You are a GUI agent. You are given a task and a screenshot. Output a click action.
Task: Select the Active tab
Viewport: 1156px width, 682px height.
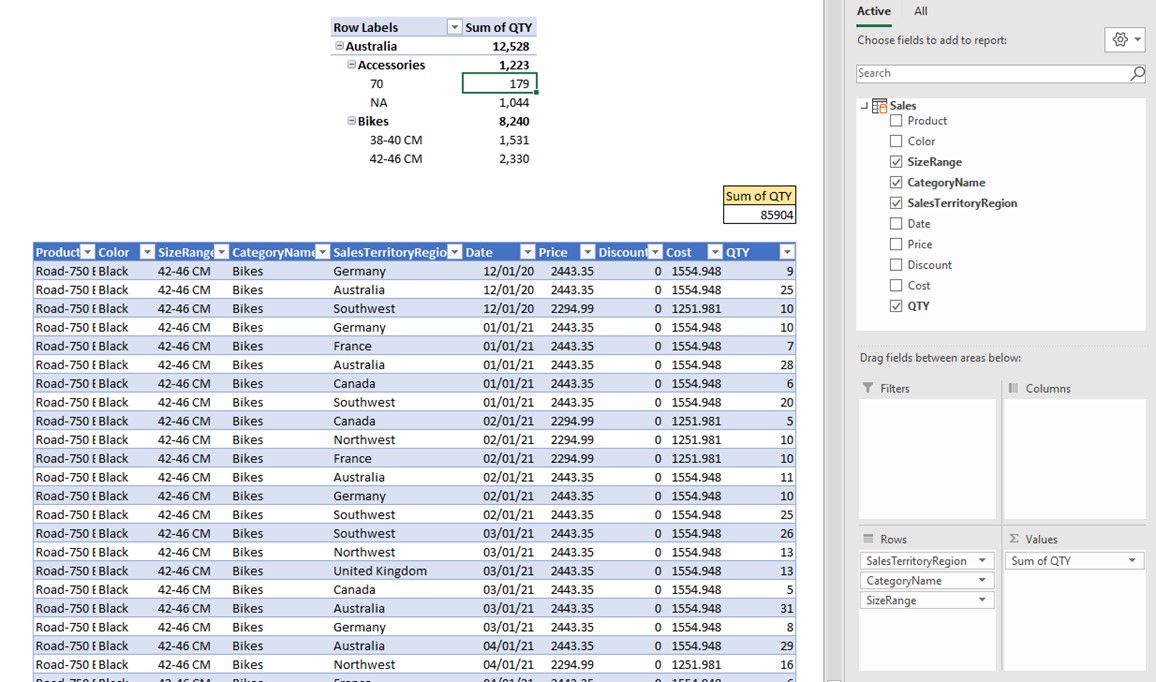pyautogui.click(x=873, y=11)
